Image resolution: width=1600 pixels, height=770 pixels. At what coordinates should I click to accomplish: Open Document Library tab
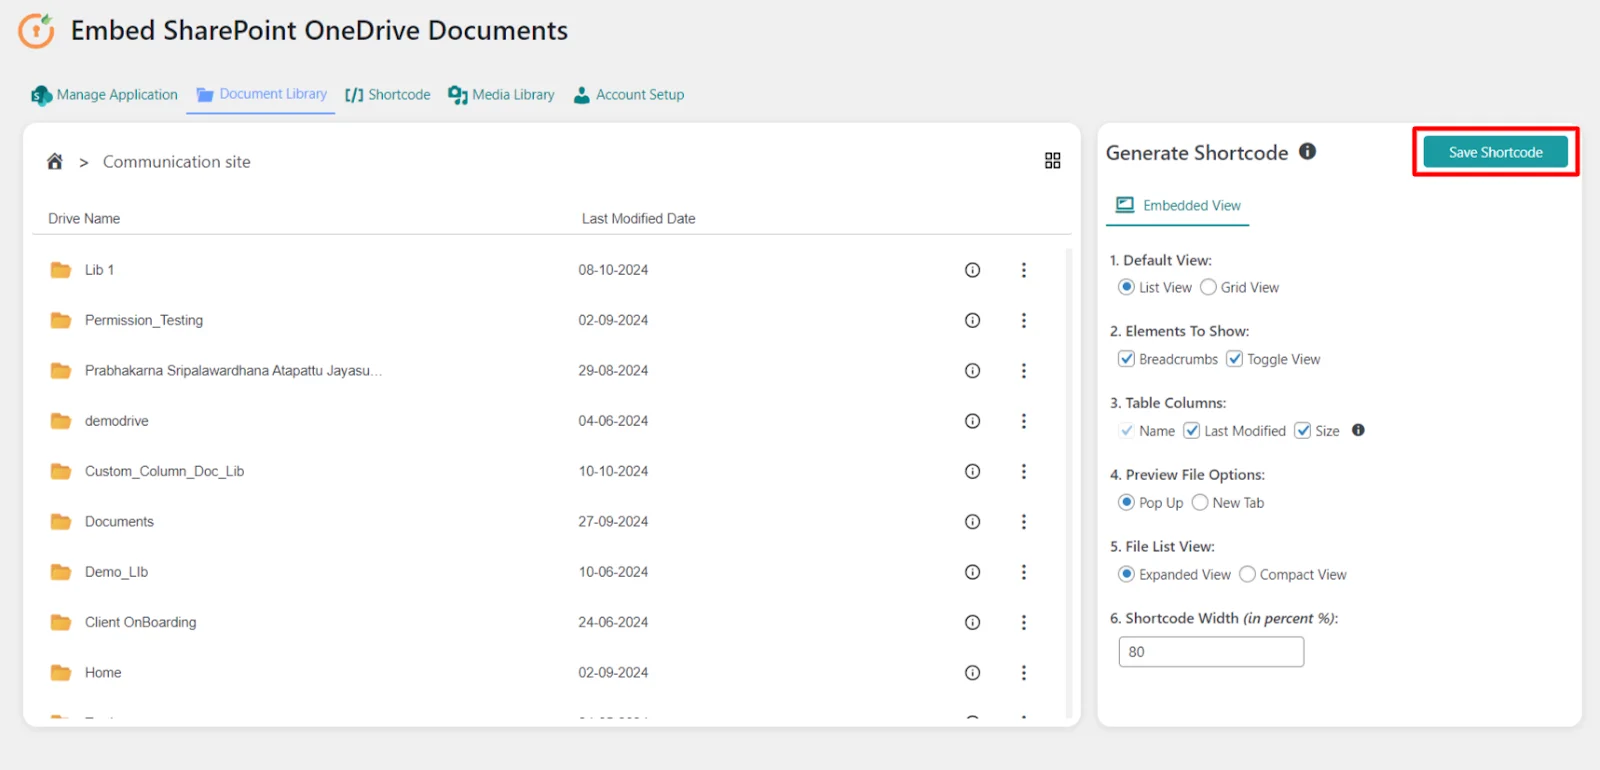(x=261, y=94)
